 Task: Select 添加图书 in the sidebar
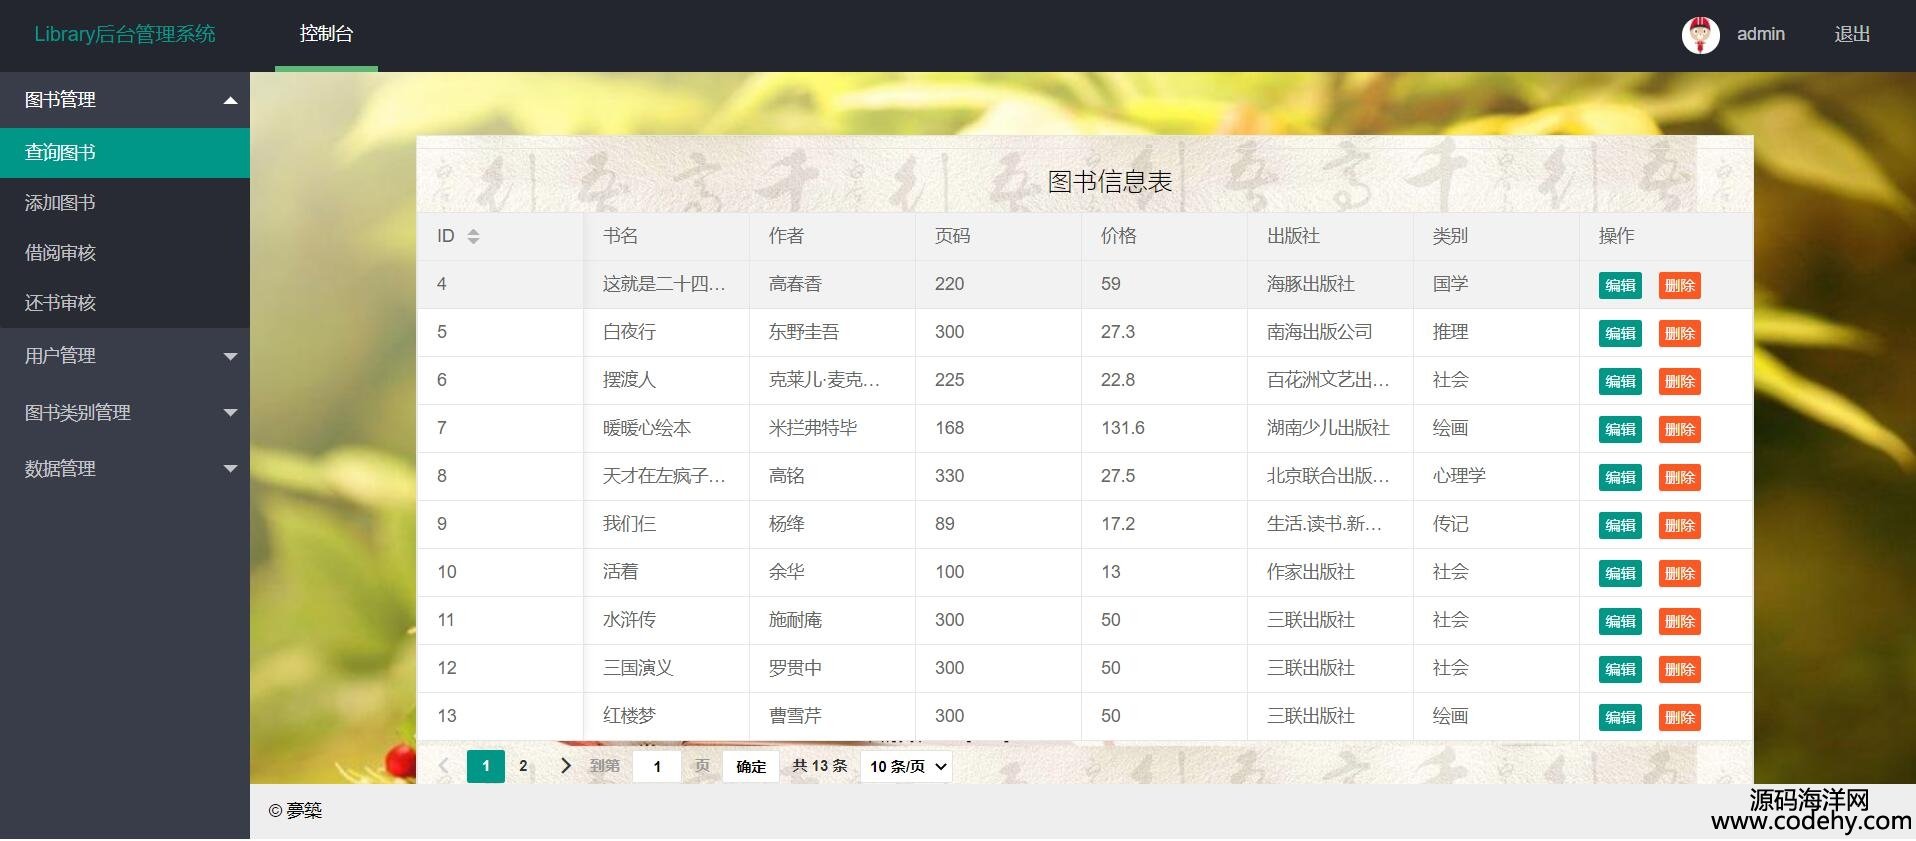click(x=60, y=203)
